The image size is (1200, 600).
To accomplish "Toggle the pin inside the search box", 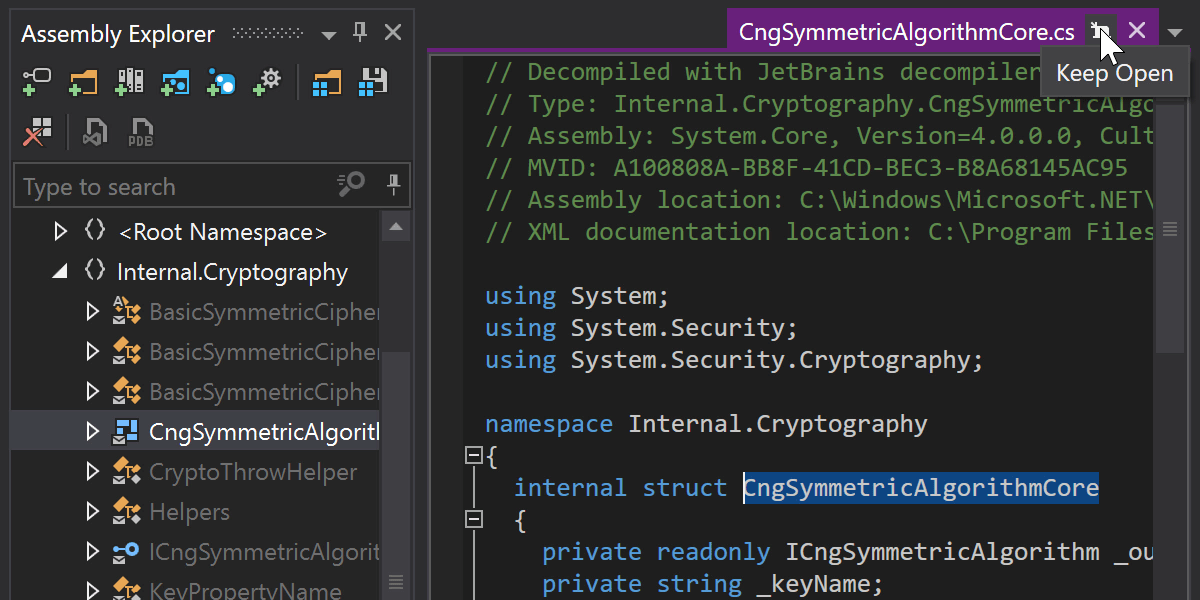I will pos(393,186).
